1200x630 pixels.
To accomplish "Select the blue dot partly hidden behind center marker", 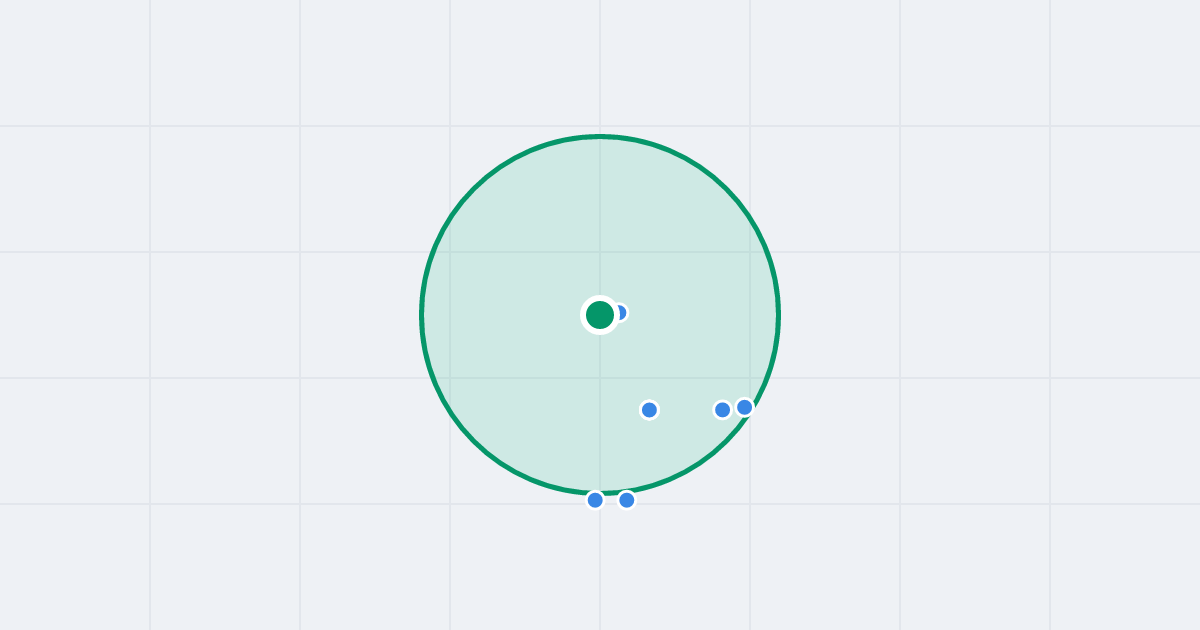I will (621, 313).
